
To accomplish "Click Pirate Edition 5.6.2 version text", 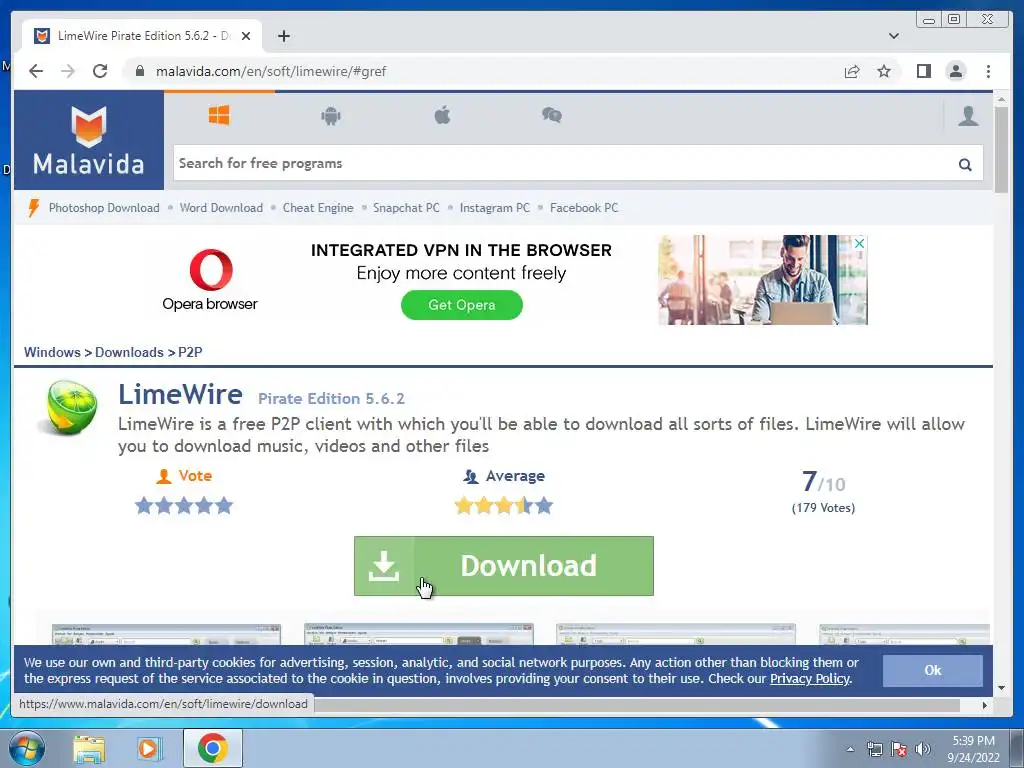I will point(331,398).
